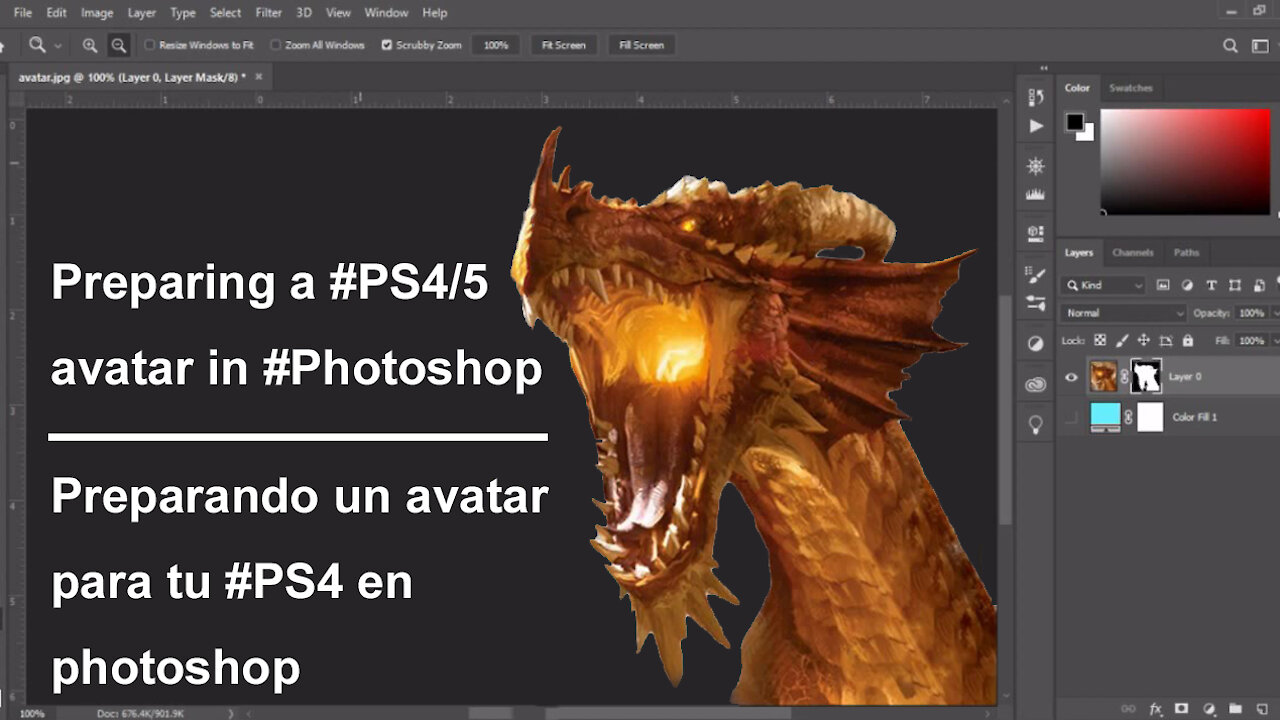
Task: Open the Image menu
Action: (97, 13)
